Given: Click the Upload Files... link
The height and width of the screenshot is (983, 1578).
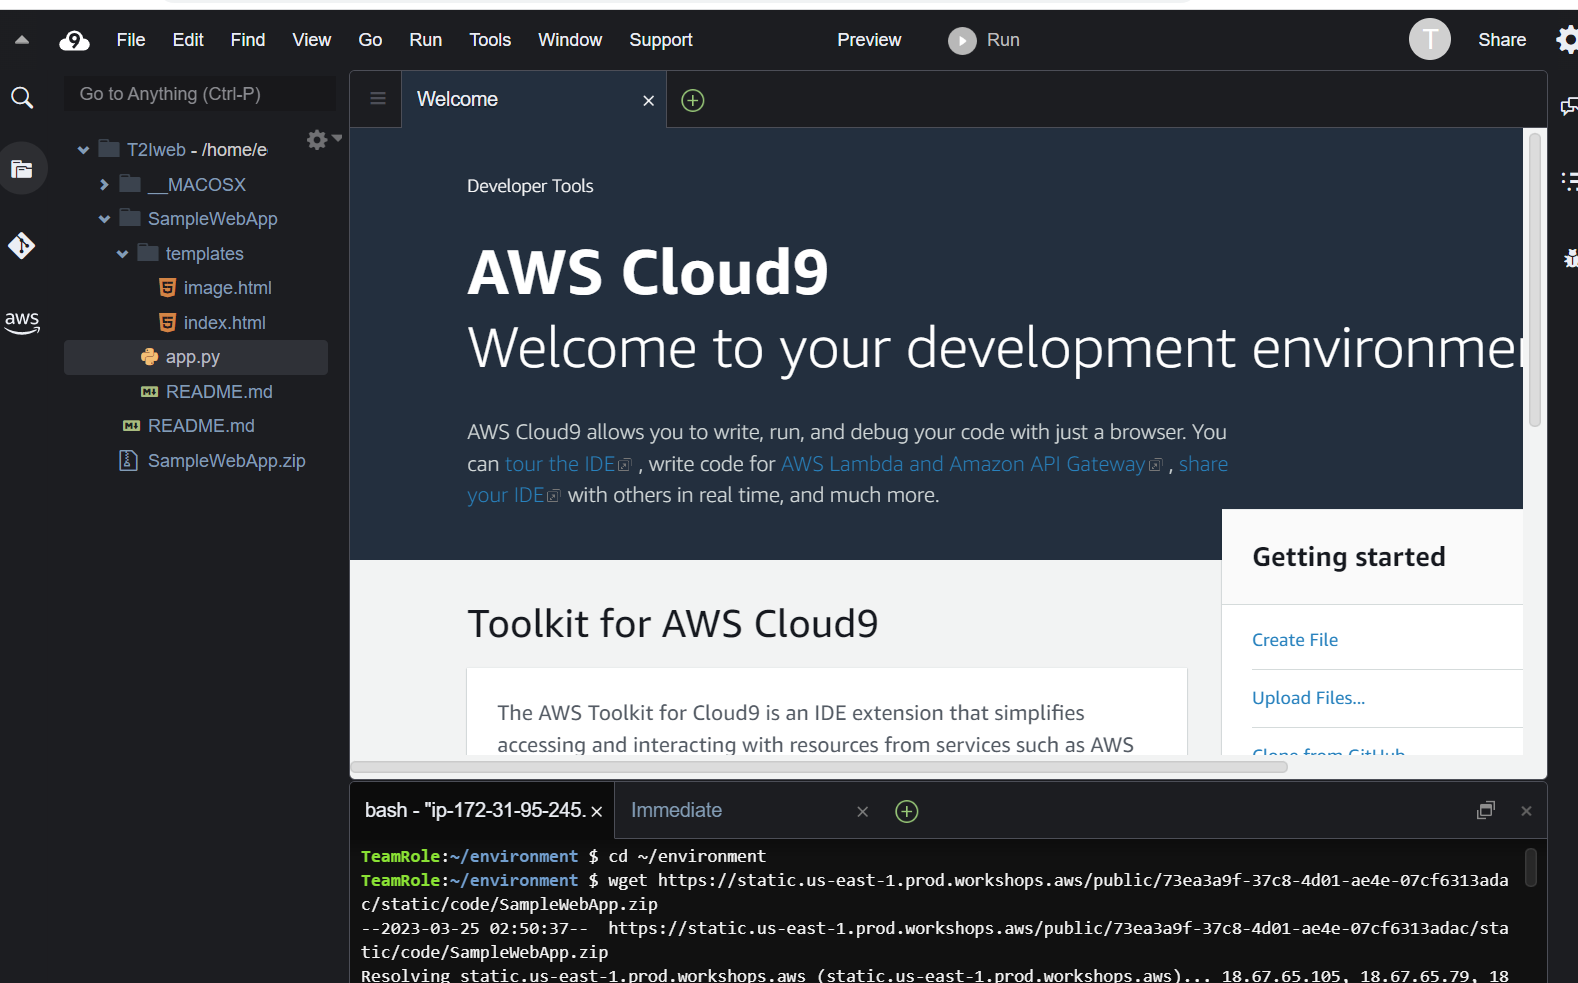Looking at the screenshot, I should [1308, 698].
